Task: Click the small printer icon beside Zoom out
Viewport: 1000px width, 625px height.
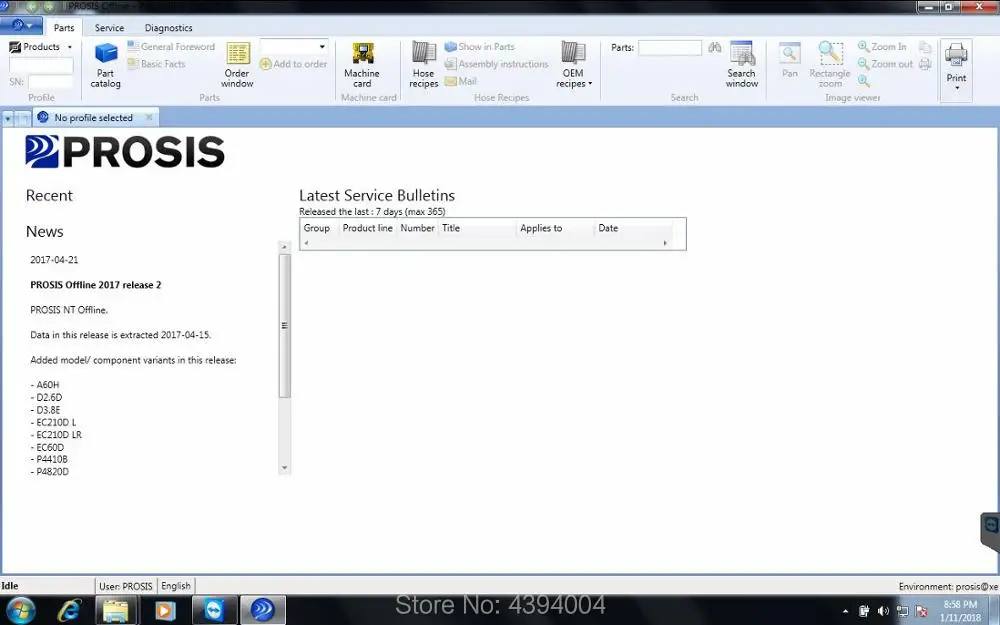Action: click(925, 64)
